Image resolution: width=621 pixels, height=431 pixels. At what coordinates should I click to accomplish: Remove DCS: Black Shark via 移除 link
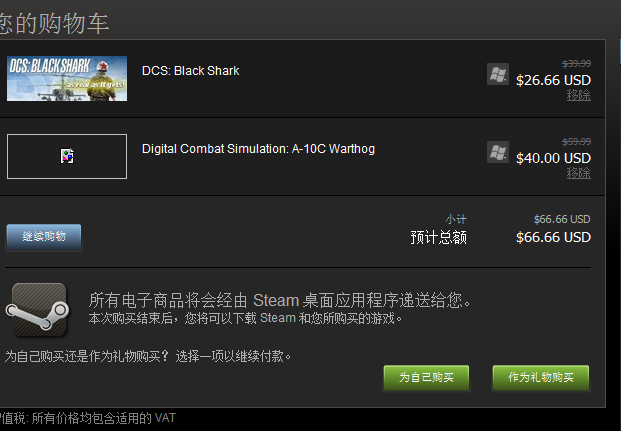[578, 95]
